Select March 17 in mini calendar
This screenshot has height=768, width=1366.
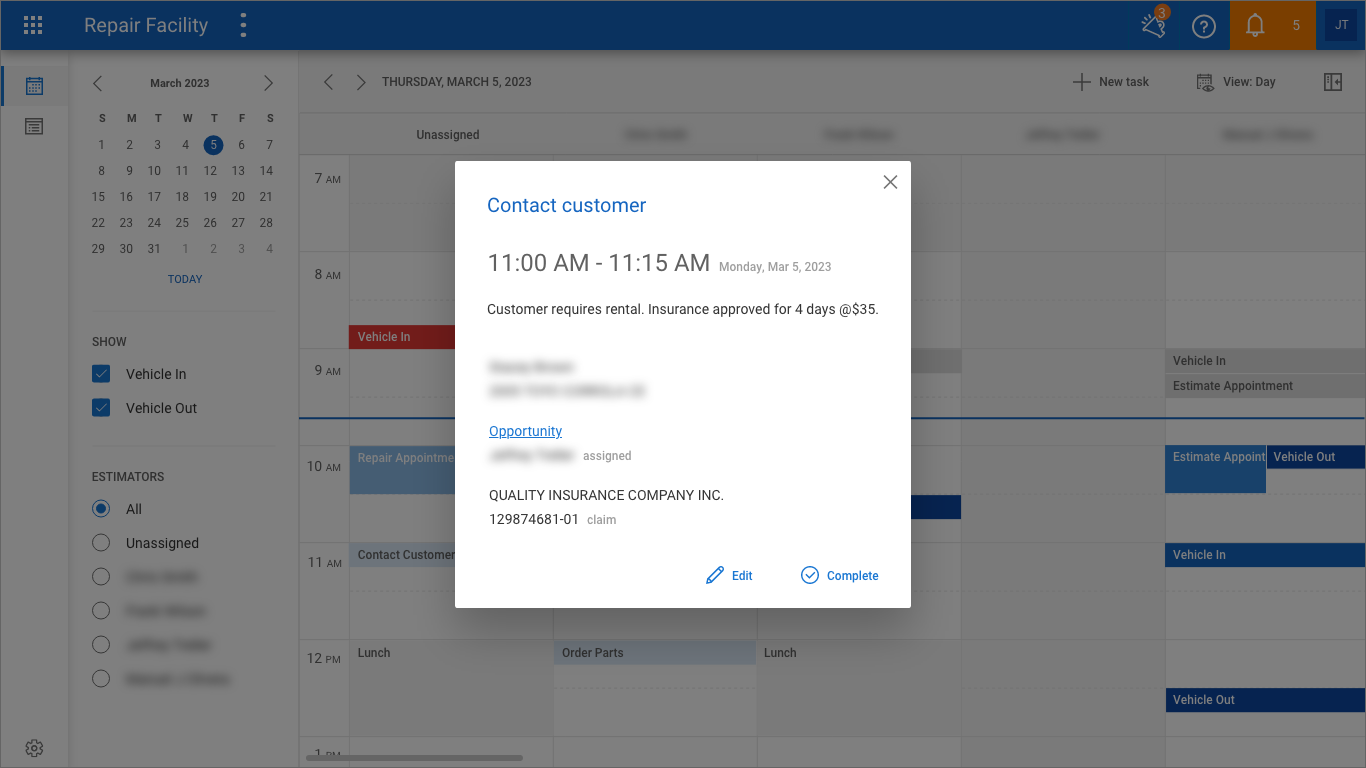pos(154,197)
